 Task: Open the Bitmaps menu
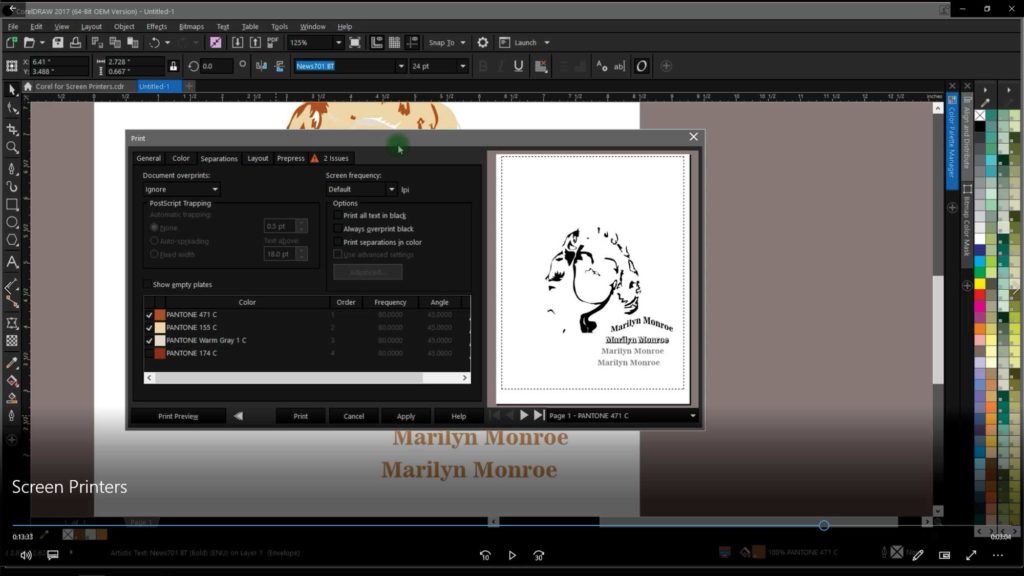(191, 27)
